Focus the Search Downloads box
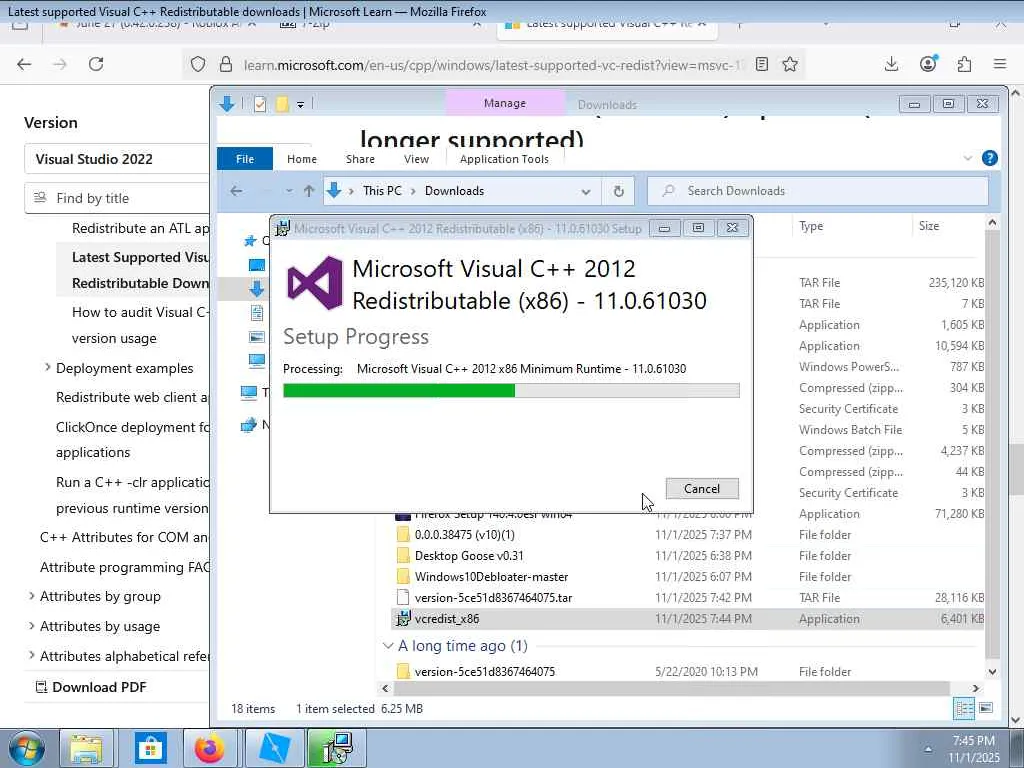 coord(818,191)
